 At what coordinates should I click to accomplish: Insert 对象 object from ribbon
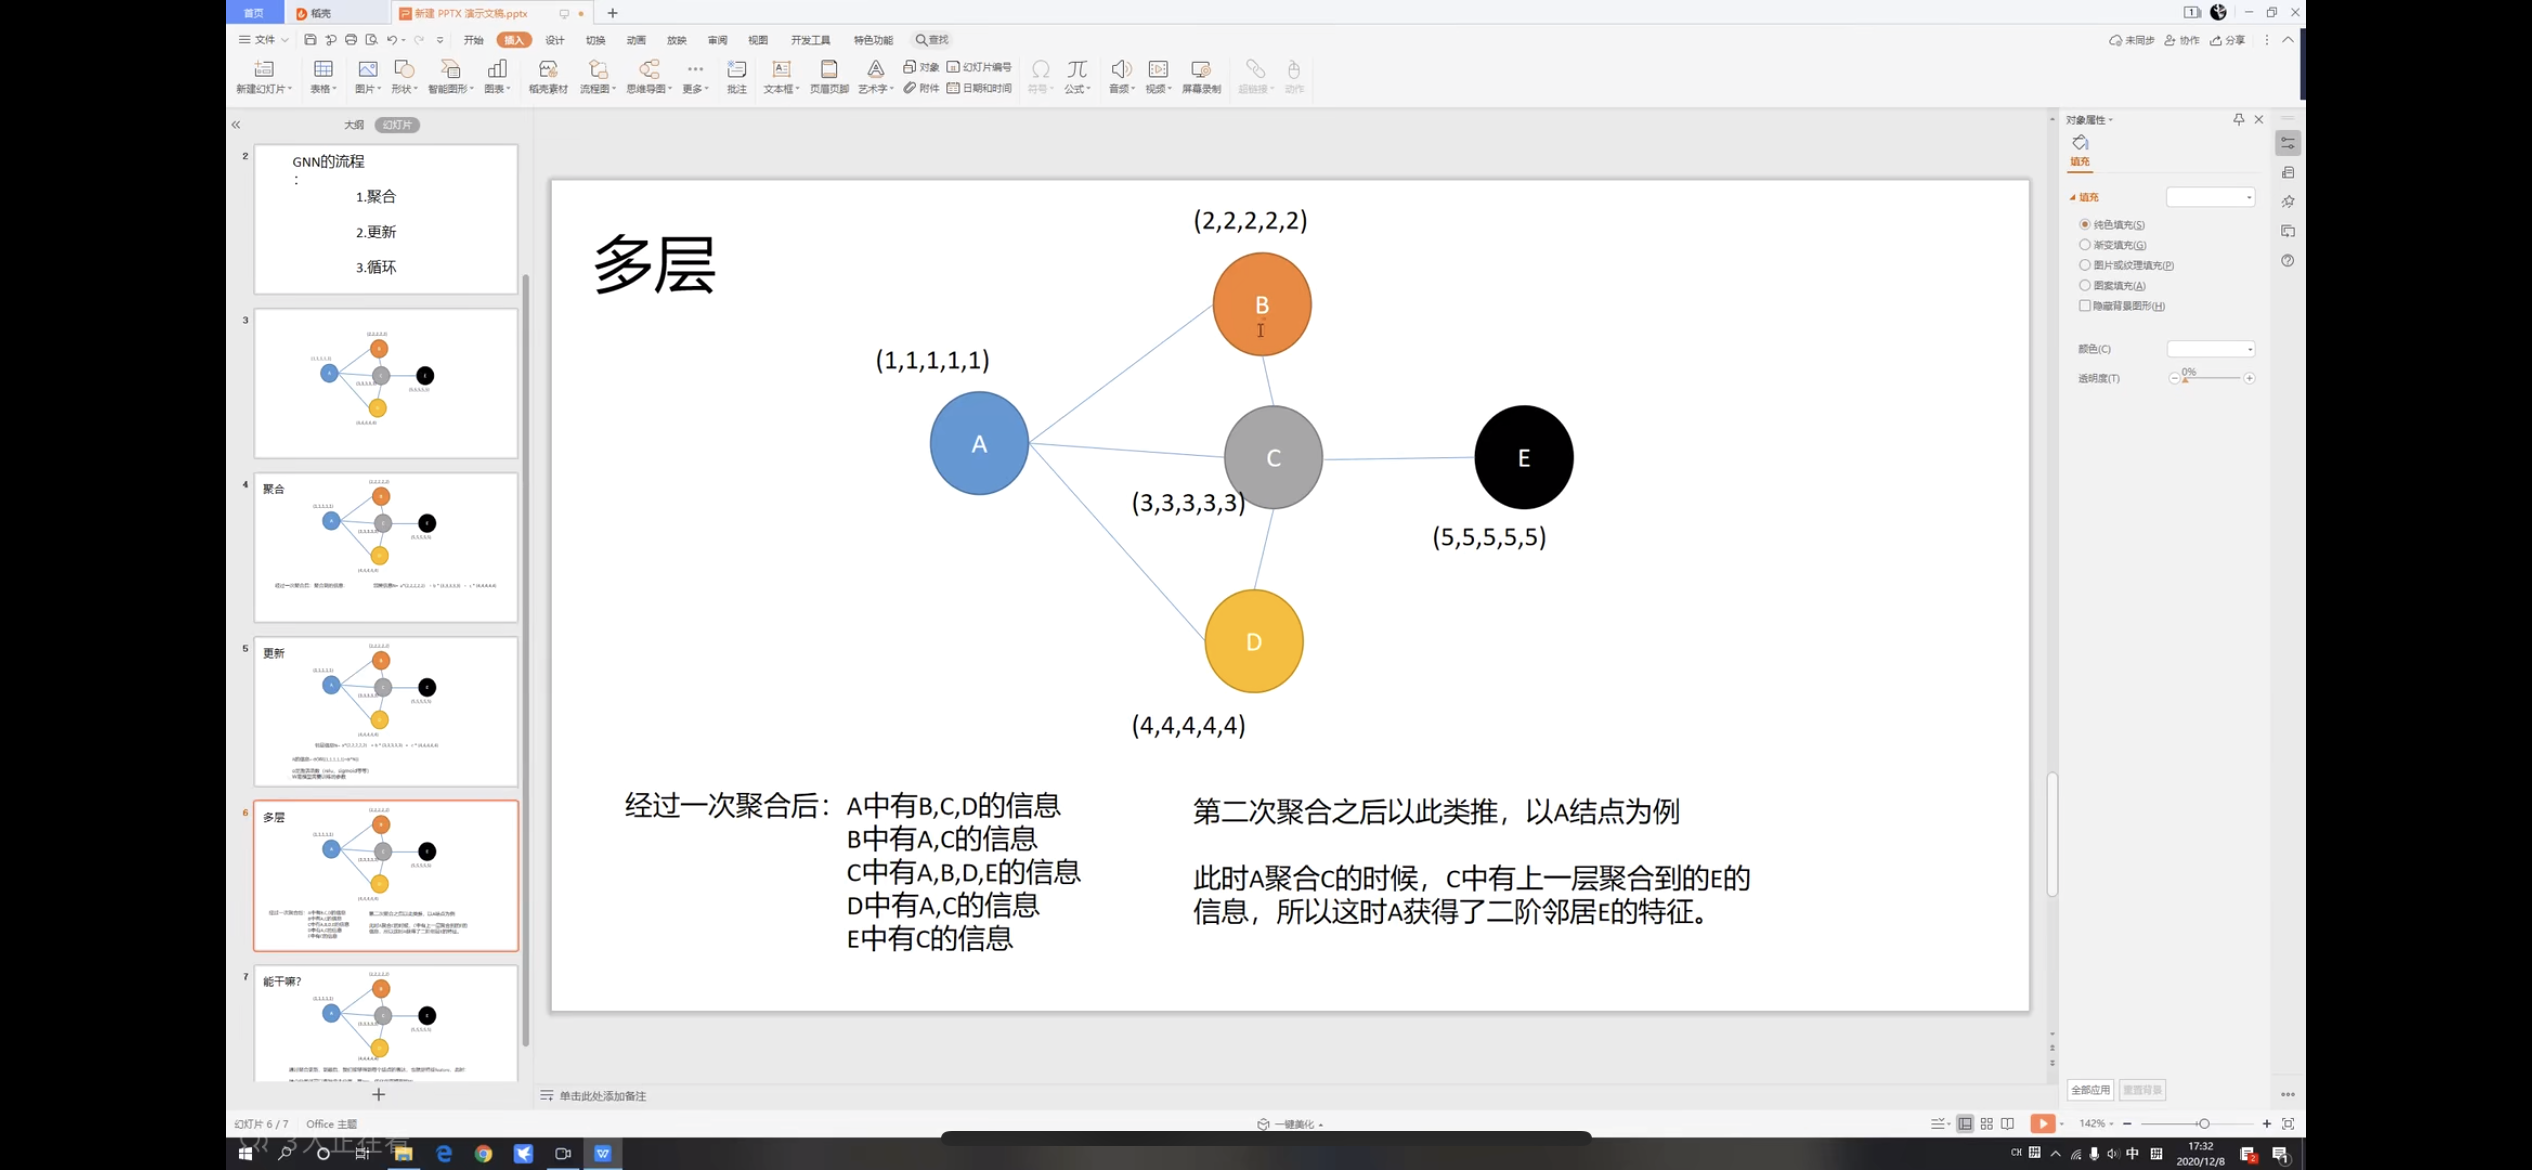point(921,67)
